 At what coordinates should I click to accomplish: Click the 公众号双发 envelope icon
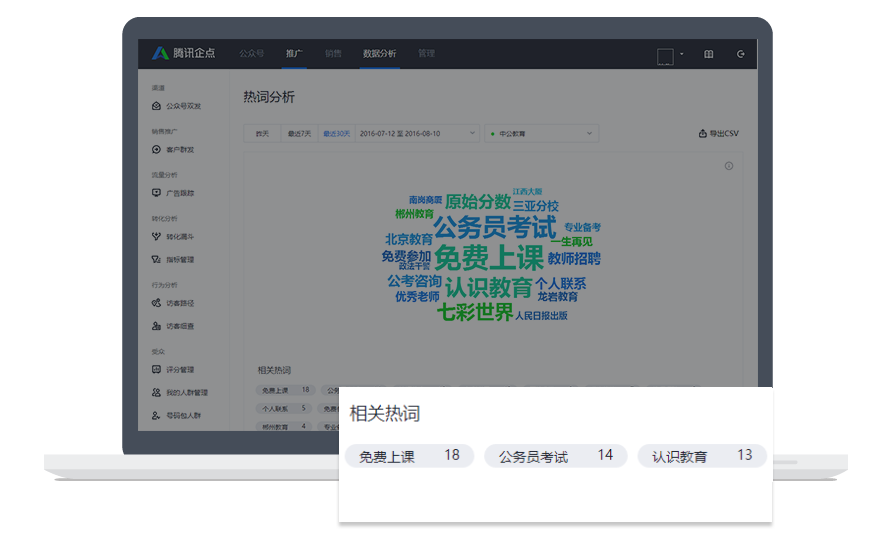[156, 106]
